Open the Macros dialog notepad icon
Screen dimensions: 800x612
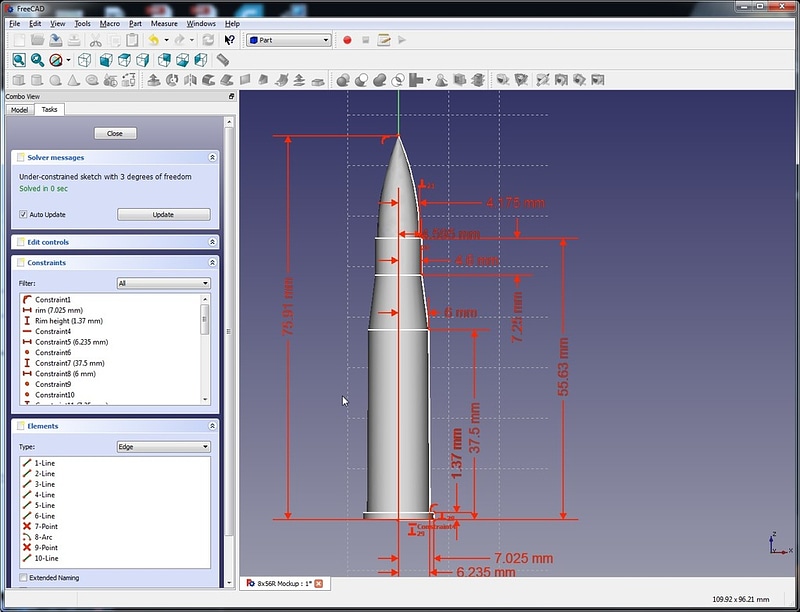[384, 40]
